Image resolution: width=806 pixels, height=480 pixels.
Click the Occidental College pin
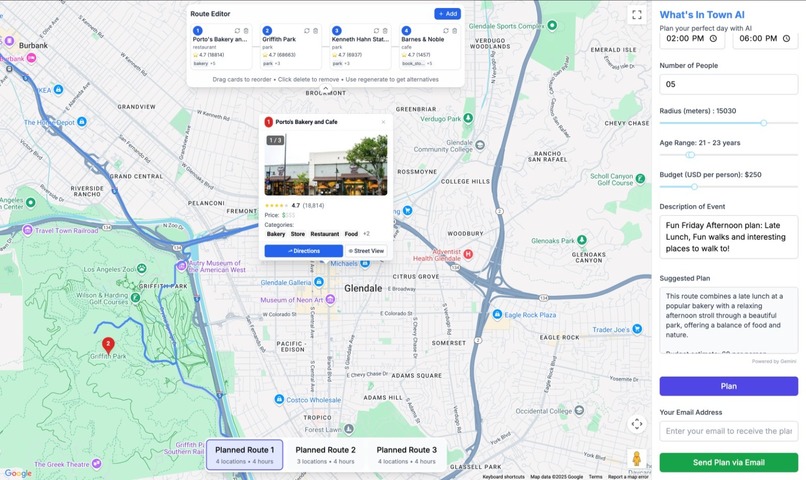click(x=579, y=410)
